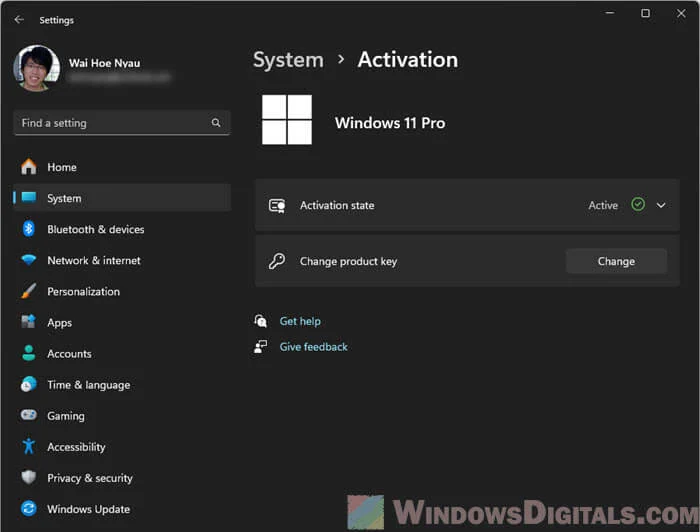Select the System label in sidebar
Viewport: 700px width, 532px height.
click(64, 198)
